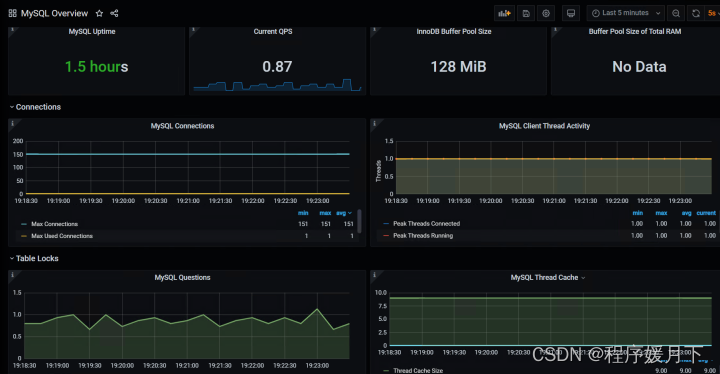This screenshot has width=720, height=374.
Task: Sort Client Thread Activity legend by max
Action: 661,213
